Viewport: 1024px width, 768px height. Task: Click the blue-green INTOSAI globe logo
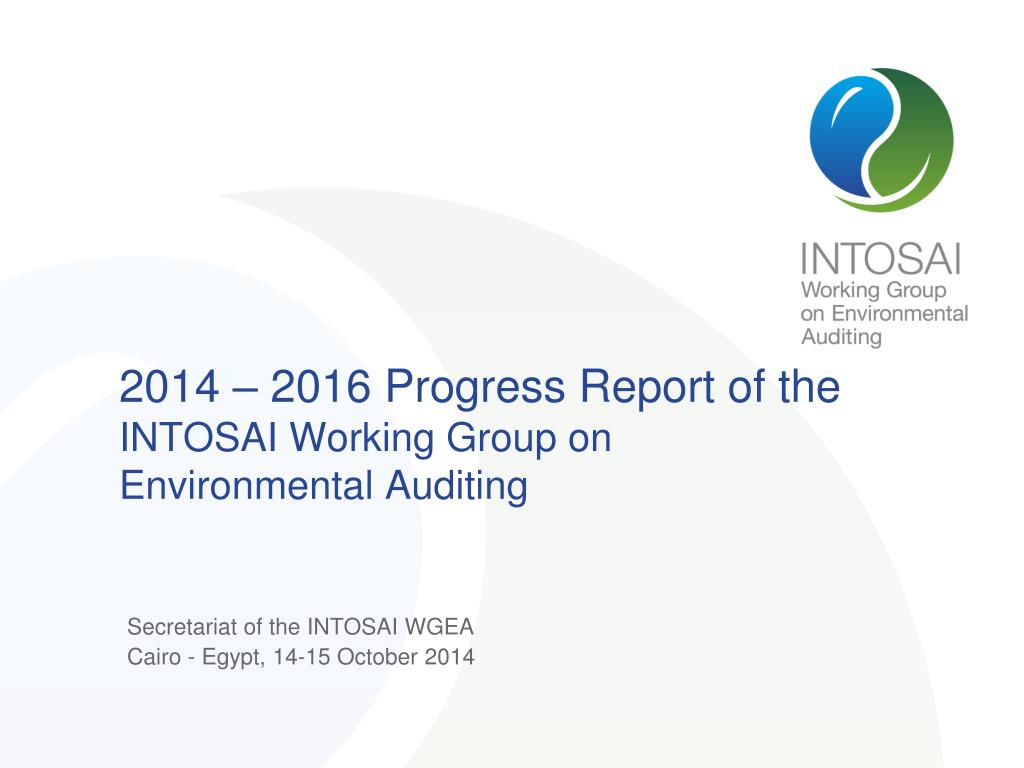[x=882, y=140]
